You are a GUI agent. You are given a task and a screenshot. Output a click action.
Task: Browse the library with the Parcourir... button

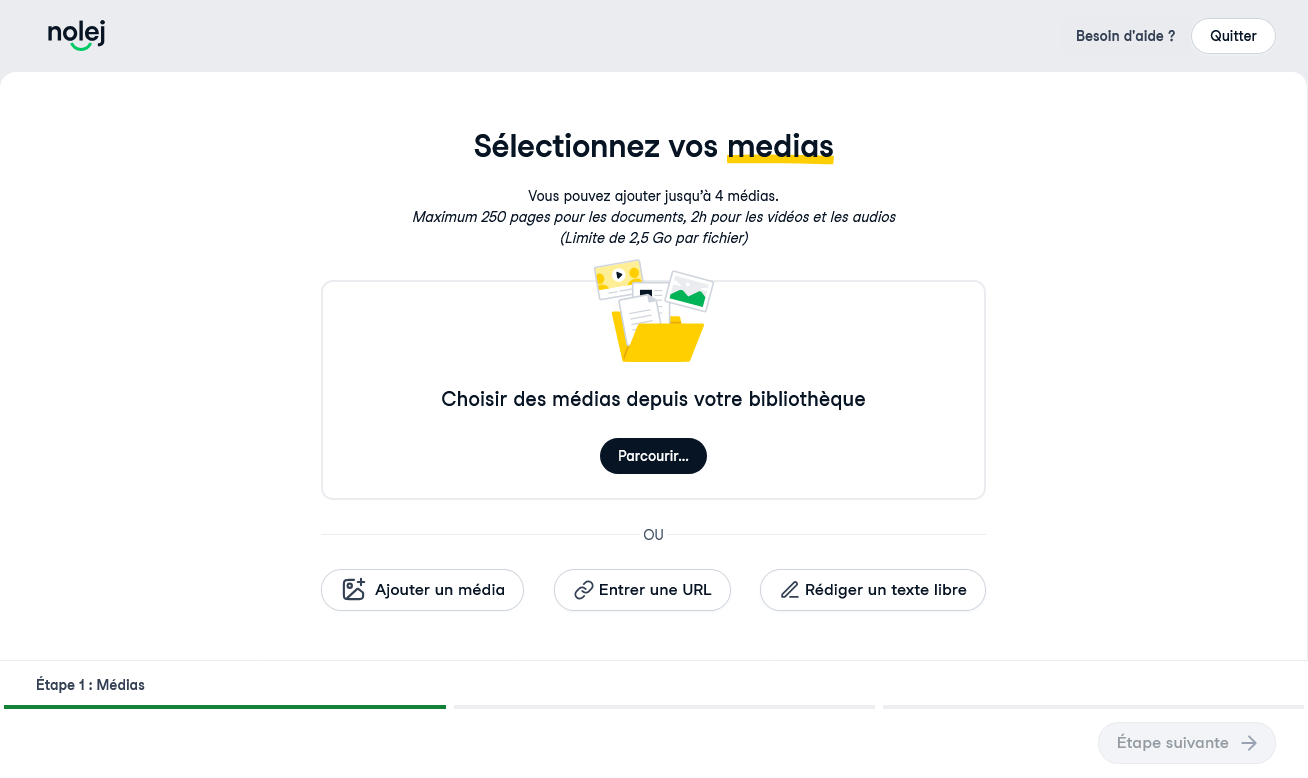pyautogui.click(x=653, y=456)
